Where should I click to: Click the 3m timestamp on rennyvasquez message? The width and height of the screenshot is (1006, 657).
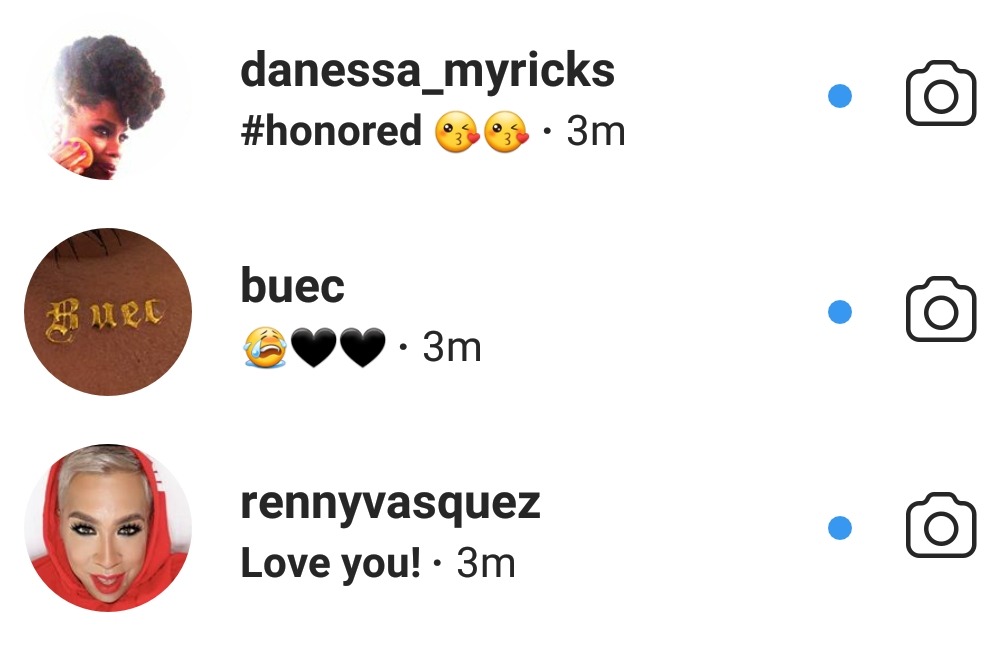tap(486, 565)
